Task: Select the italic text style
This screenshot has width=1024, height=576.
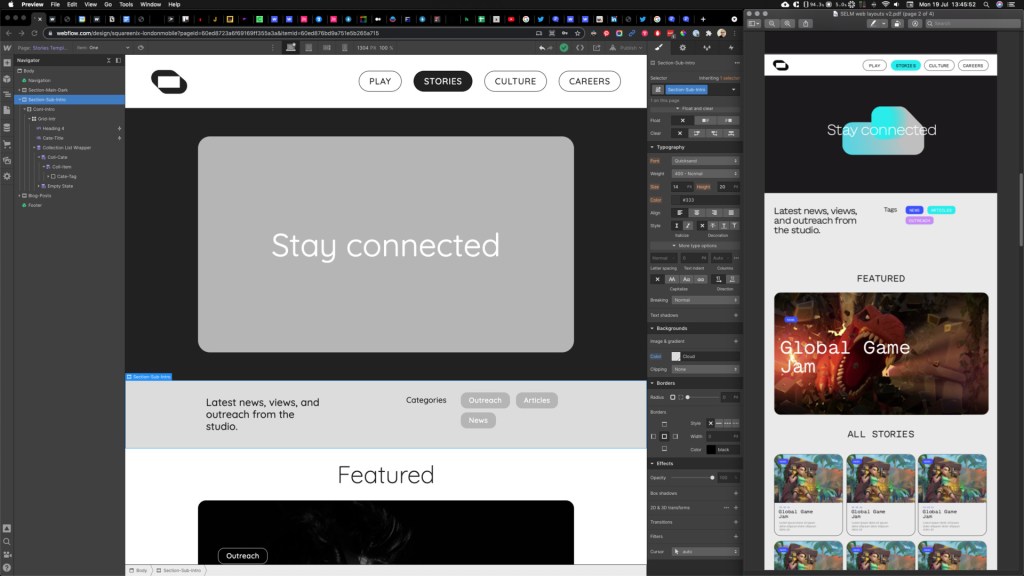Action: [689, 225]
